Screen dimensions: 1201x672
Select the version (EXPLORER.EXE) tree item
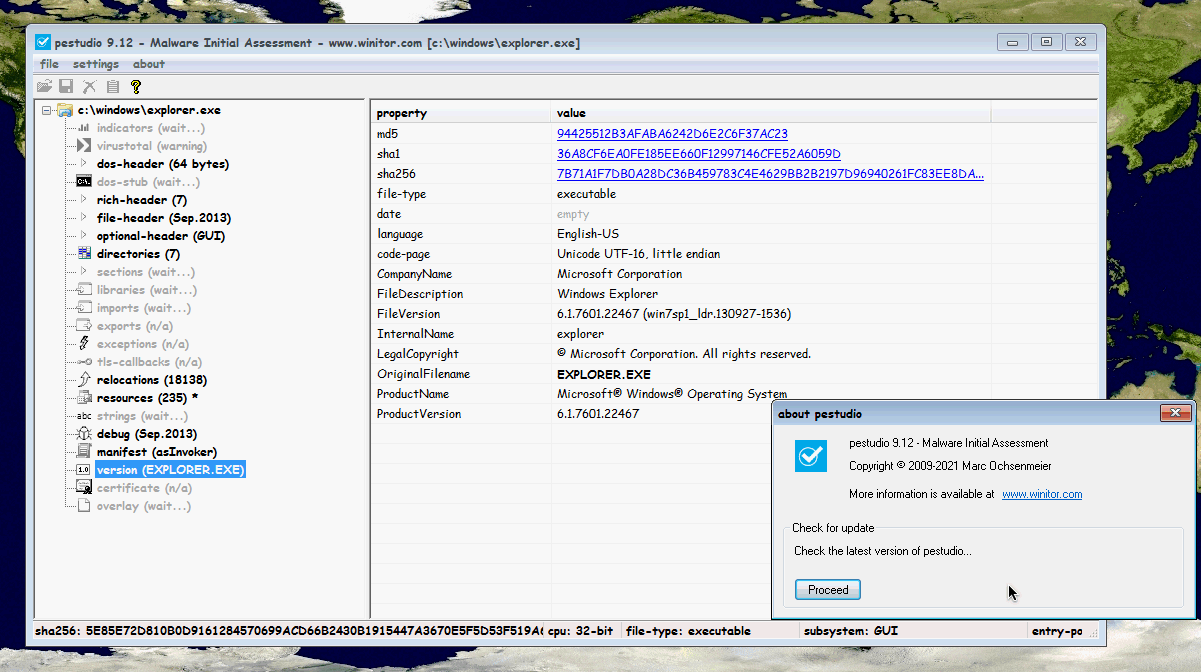[170, 470]
